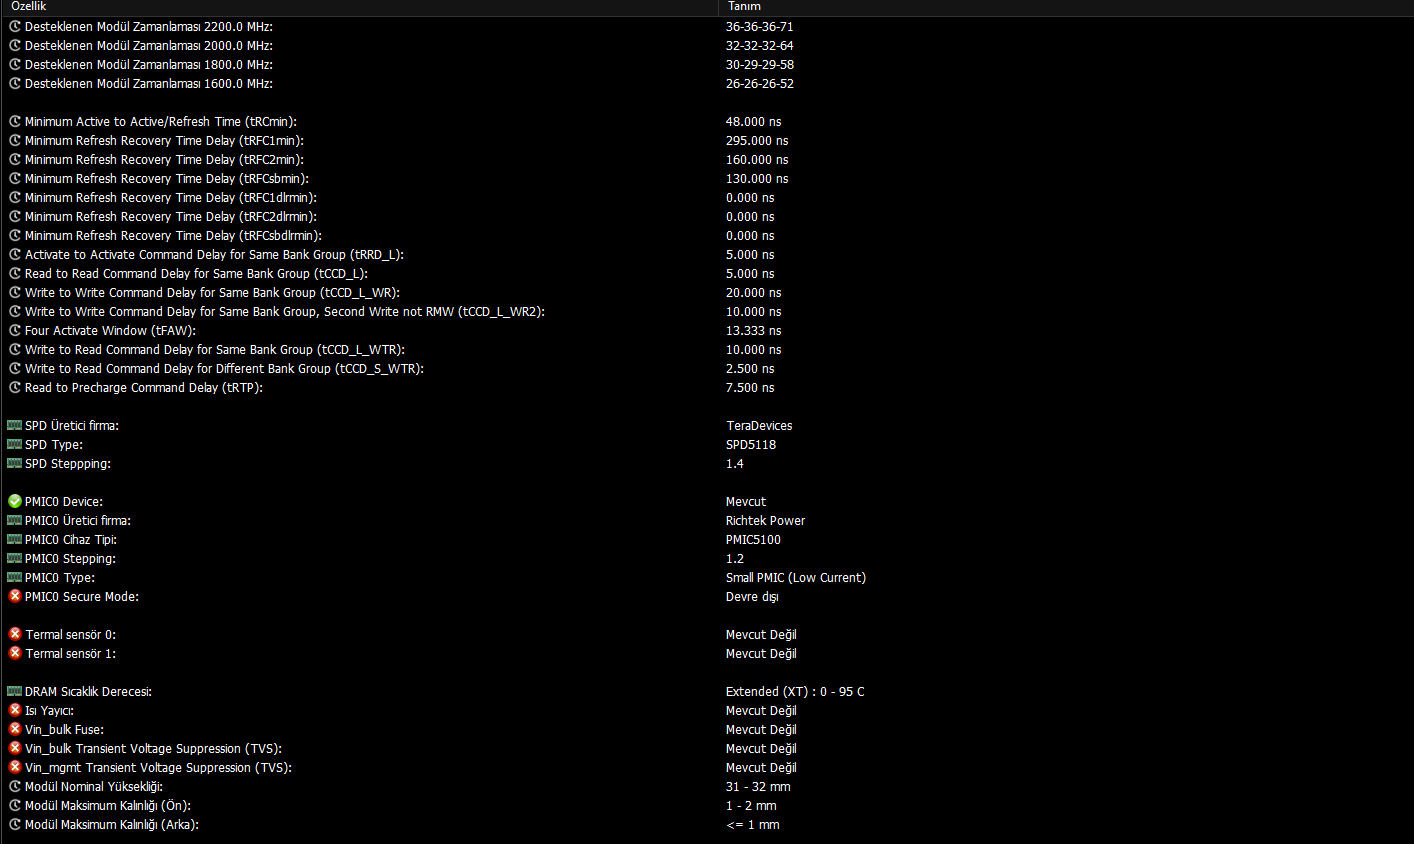The height and width of the screenshot is (844, 1414).
Task: Click clock icon next to tRFC2min row
Action: pos(15,160)
